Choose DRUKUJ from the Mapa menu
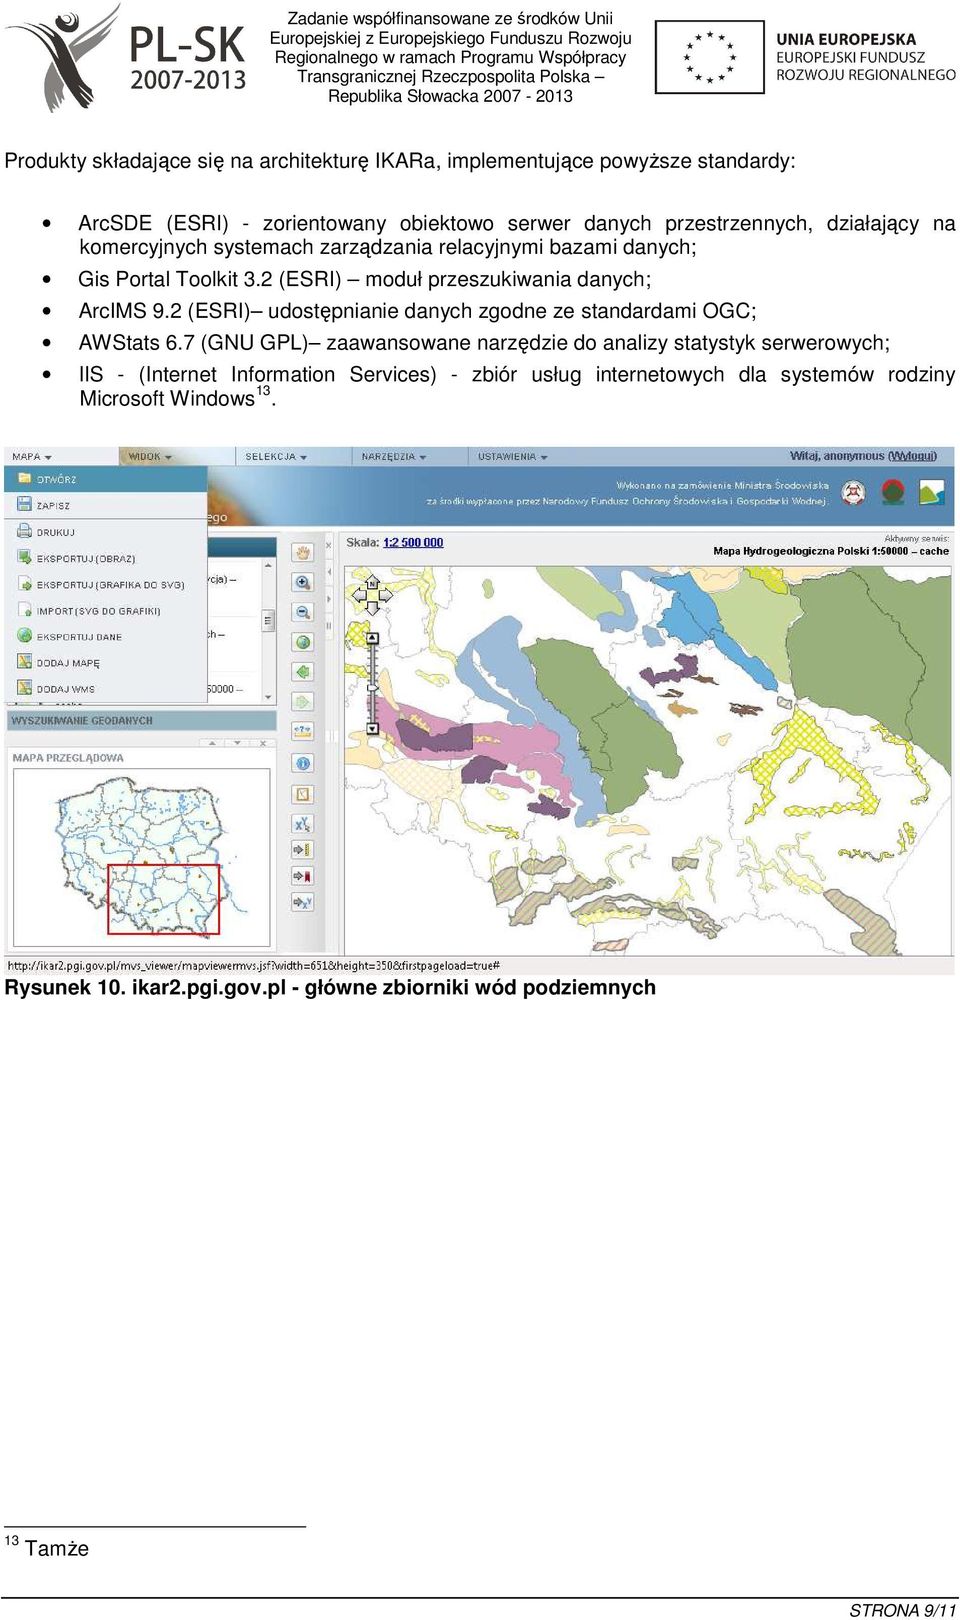This screenshot has height=1620, width=960. click(x=105, y=532)
